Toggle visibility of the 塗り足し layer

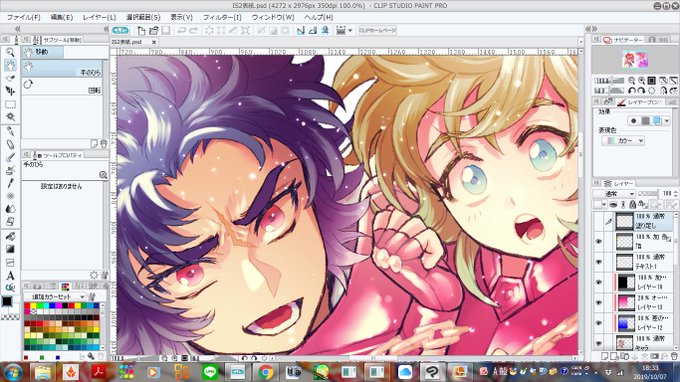[599, 221]
